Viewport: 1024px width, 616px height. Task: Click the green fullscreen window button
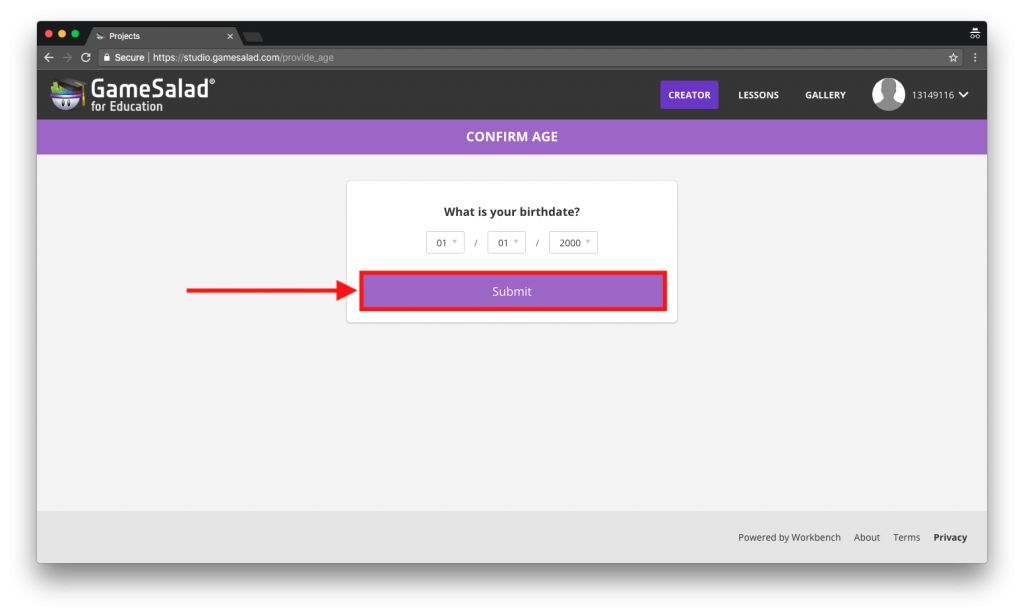pyautogui.click(x=75, y=34)
